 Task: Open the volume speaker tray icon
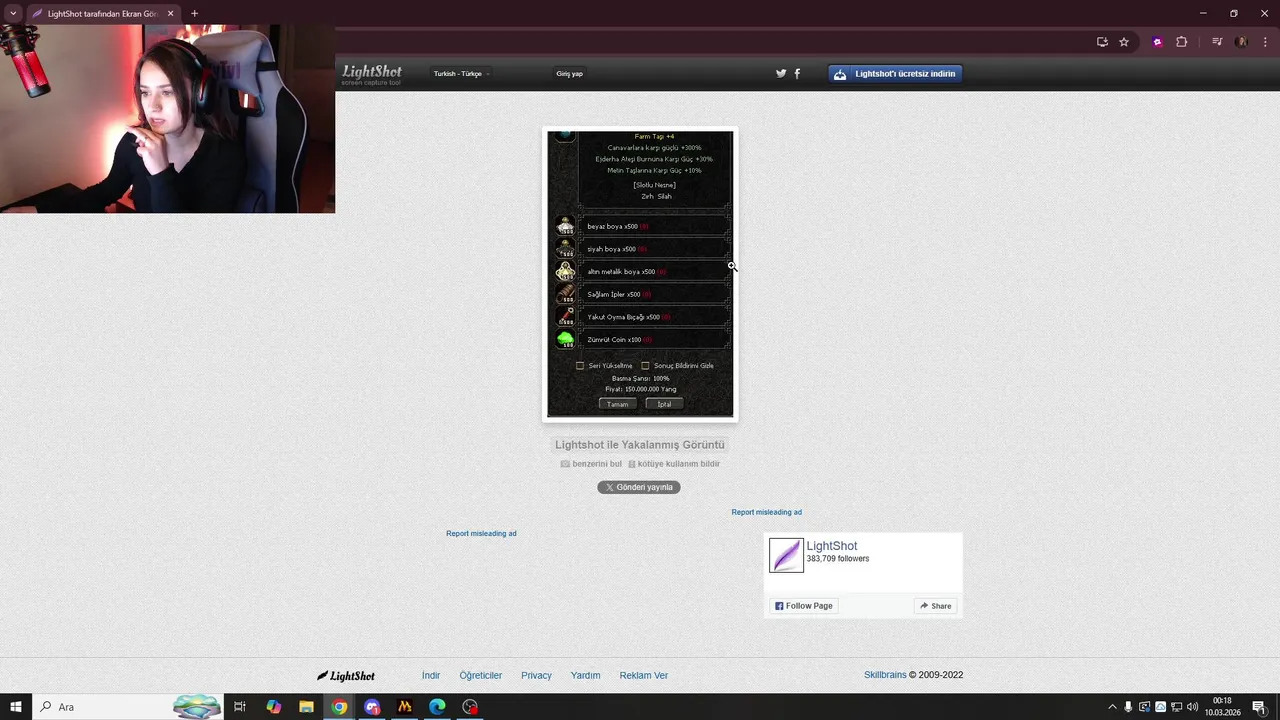point(1192,707)
